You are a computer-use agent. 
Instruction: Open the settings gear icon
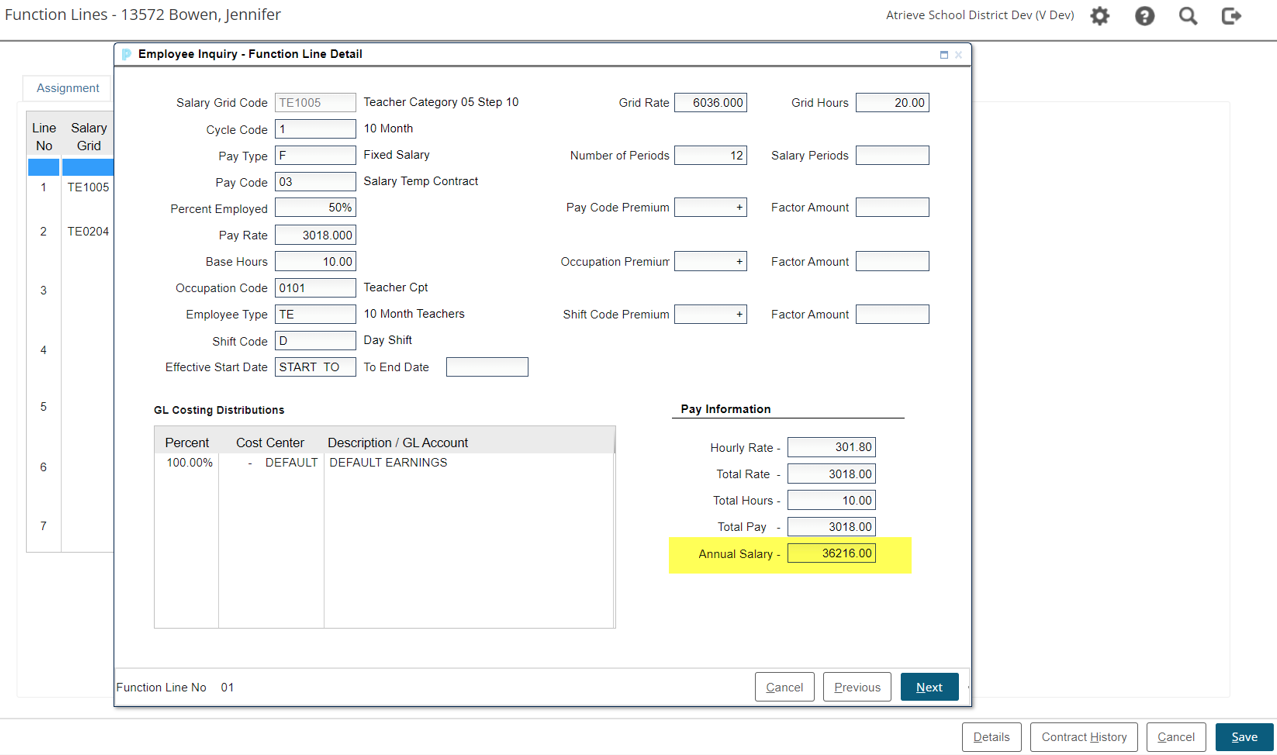[1100, 16]
